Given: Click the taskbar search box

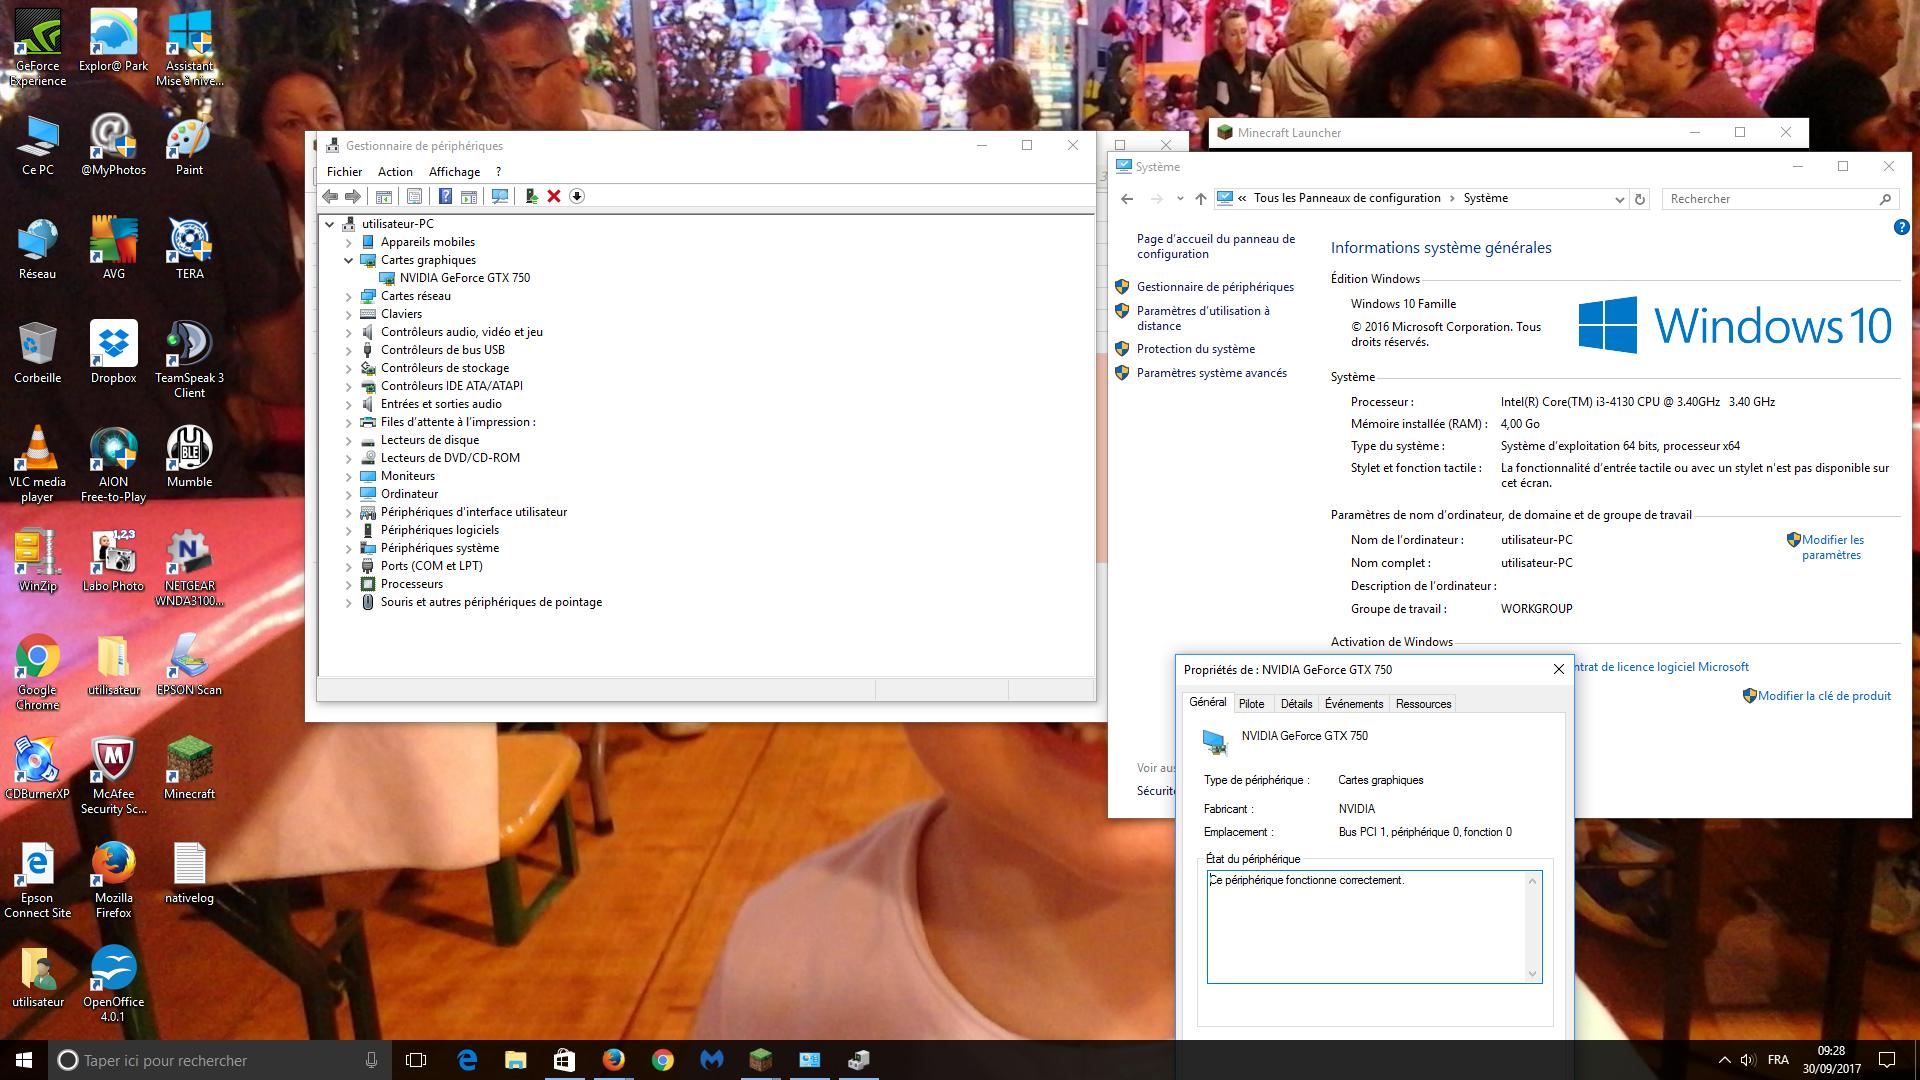Looking at the screenshot, I should pos(218,1060).
